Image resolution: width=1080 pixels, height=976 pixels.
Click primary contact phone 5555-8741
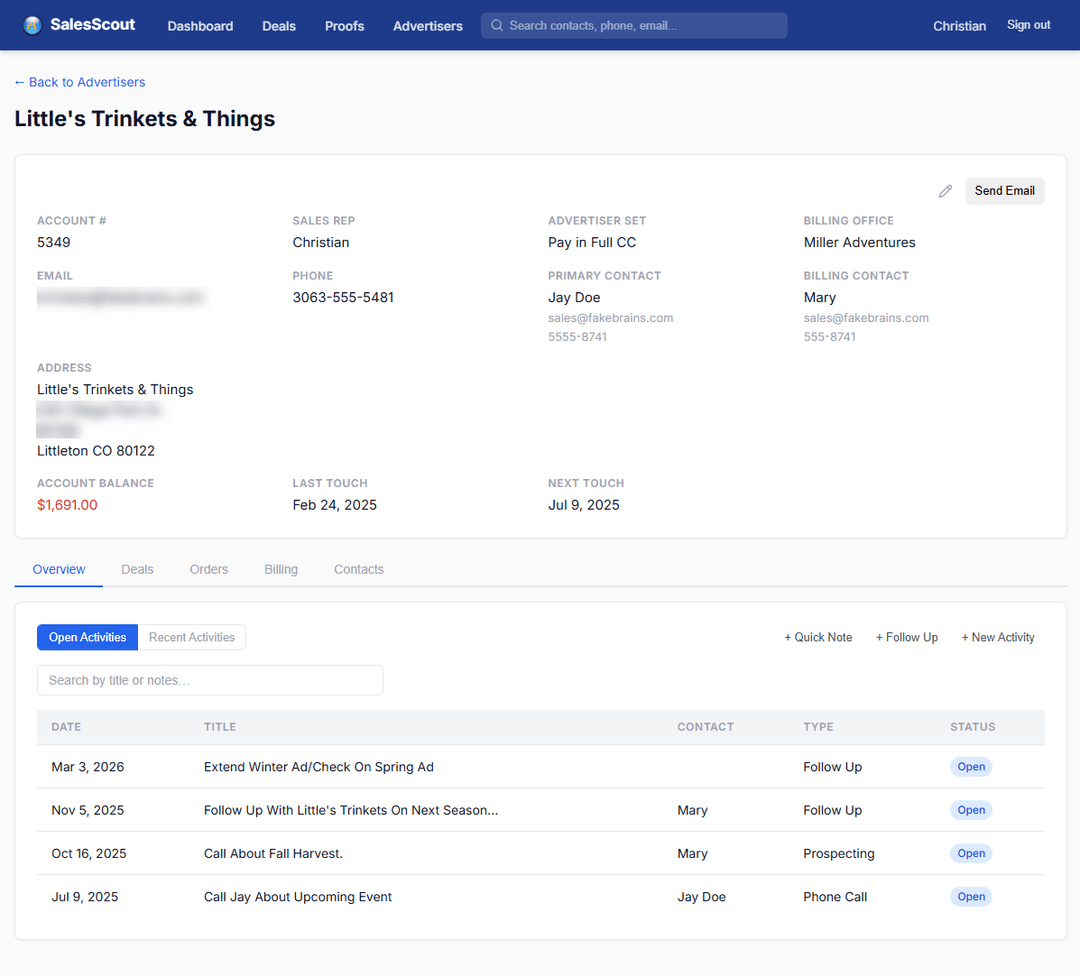point(577,337)
